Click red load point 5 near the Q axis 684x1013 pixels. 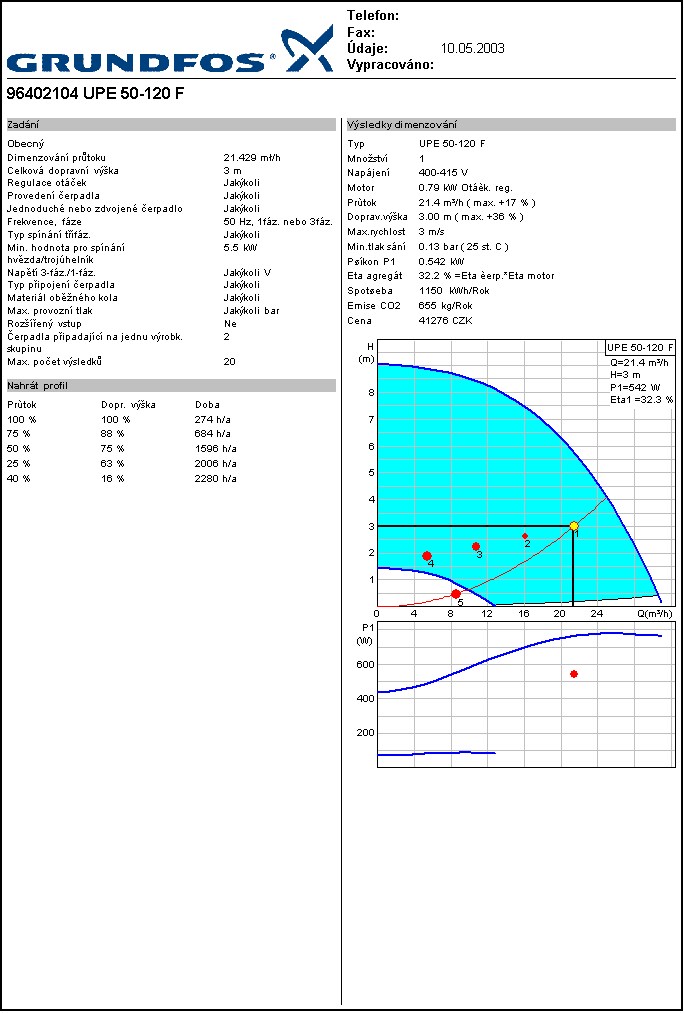tap(456, 594)
